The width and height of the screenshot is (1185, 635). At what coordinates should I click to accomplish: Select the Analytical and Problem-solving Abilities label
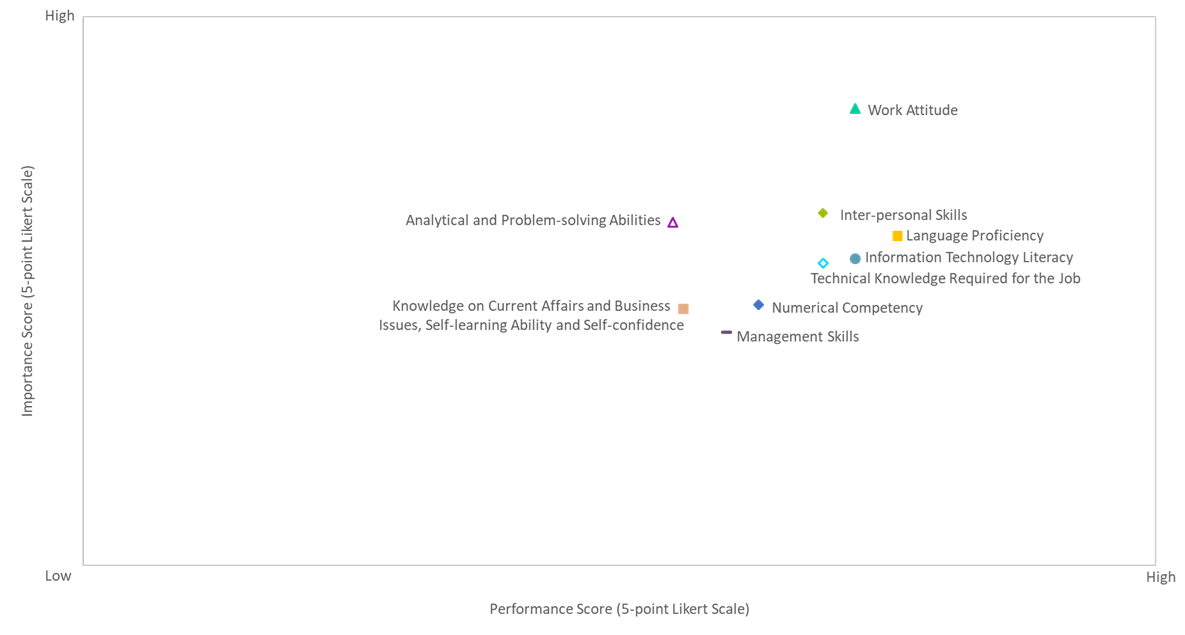click(x=533, y=220)
